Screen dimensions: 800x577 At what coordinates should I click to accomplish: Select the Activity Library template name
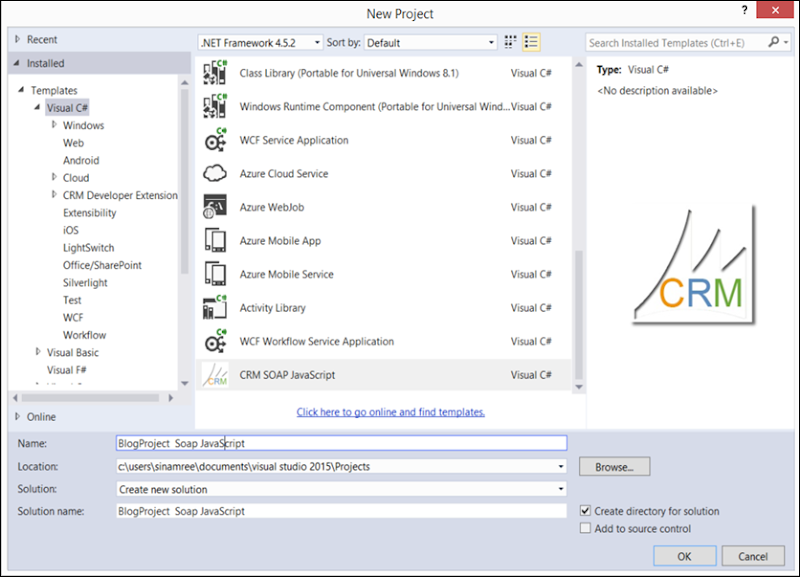(x=272, y=308)
